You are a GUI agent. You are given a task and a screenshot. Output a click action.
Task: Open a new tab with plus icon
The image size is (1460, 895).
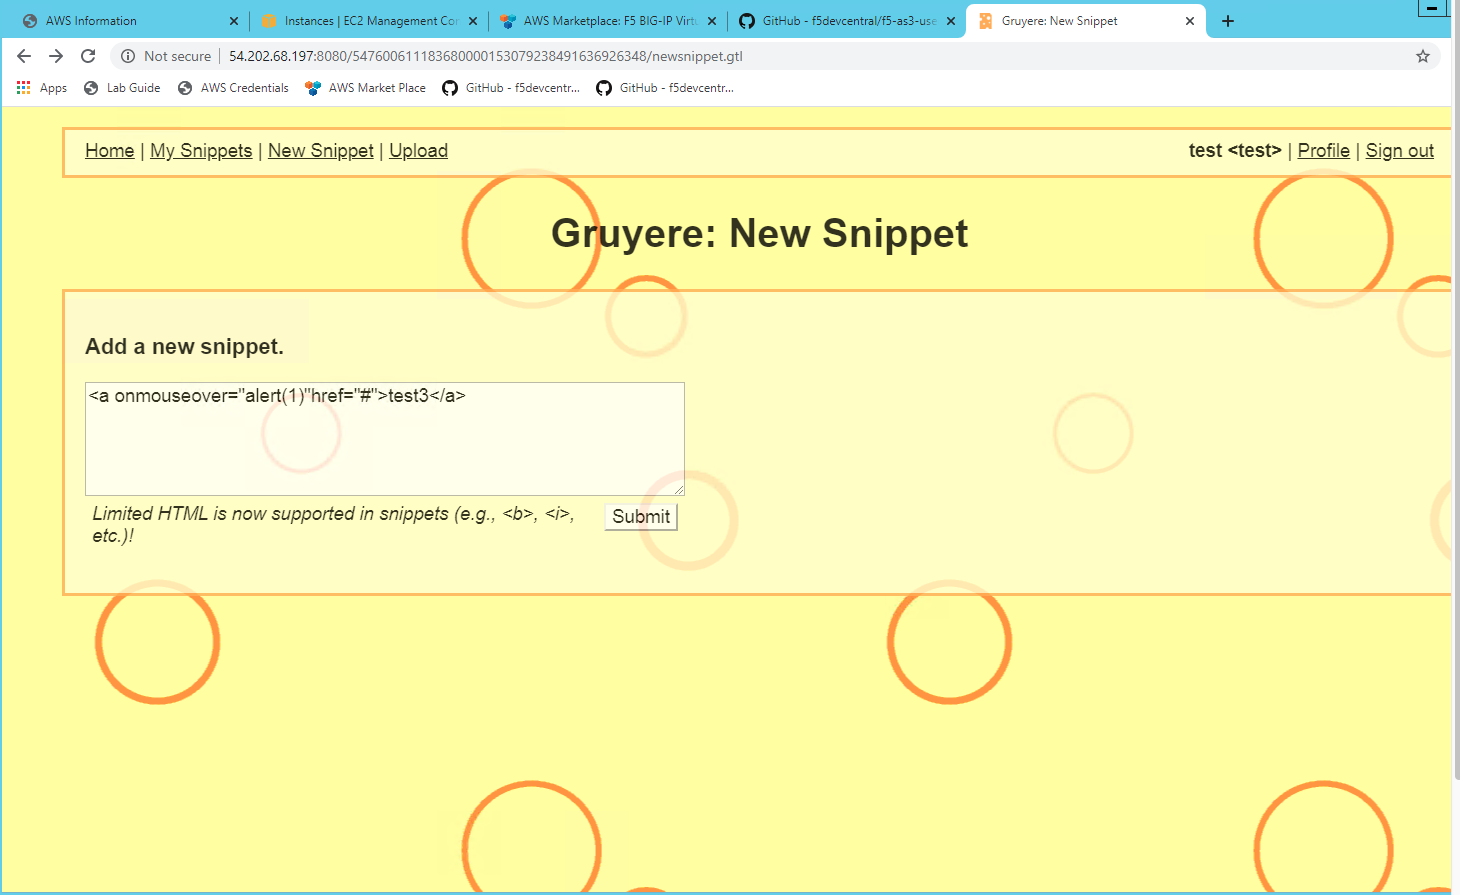(x=1228, y=21)
